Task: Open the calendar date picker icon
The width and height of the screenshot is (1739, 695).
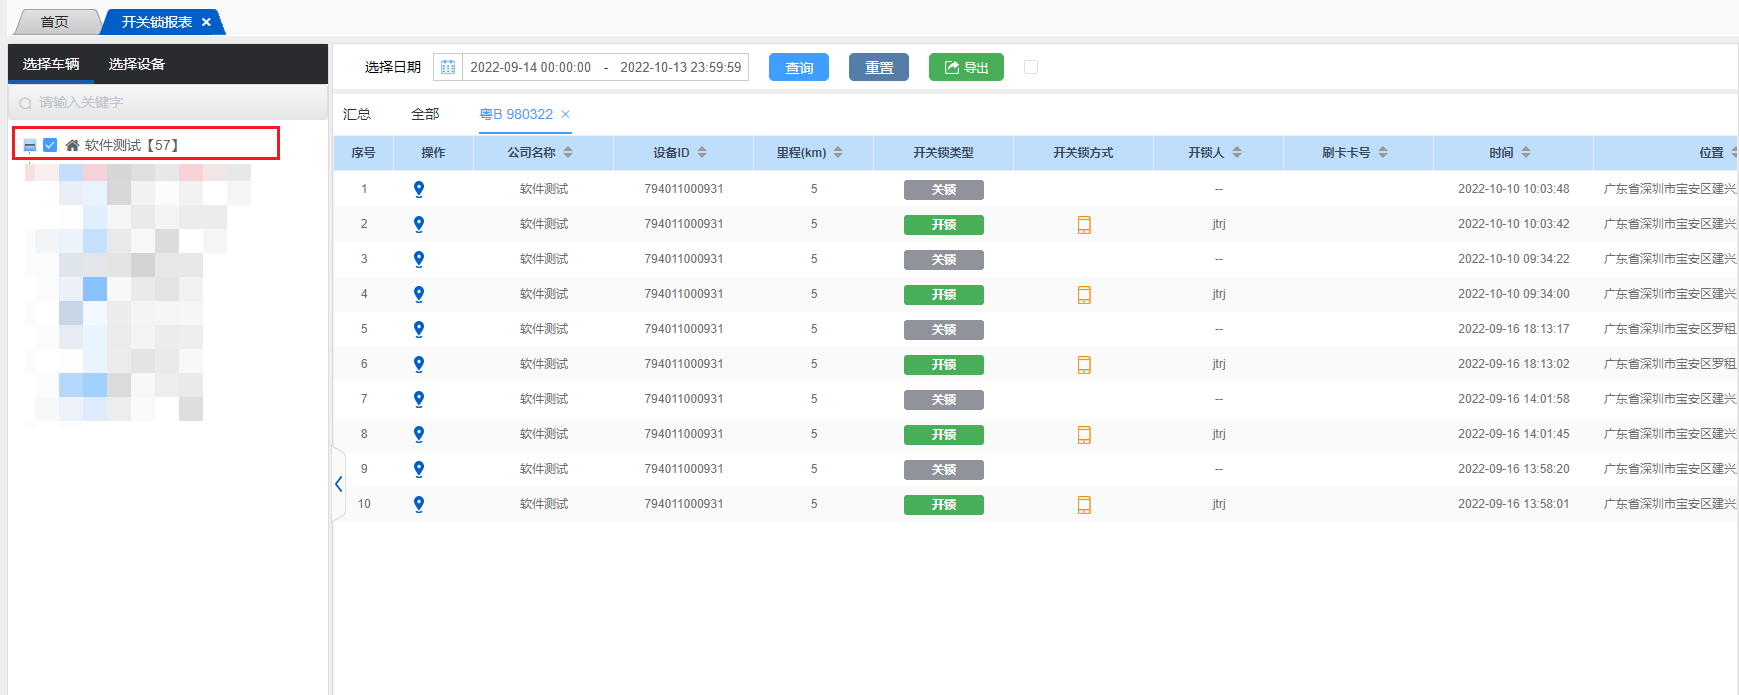Action: [448, 67]
